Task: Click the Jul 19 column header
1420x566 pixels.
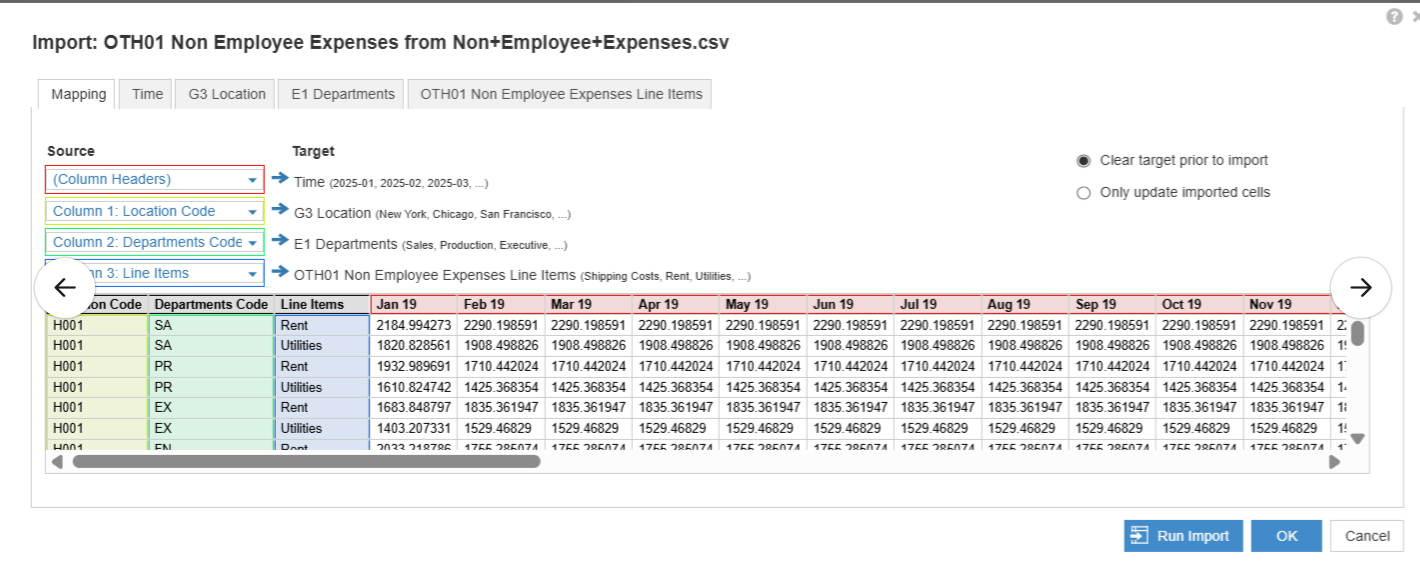Action: (938, 305)
